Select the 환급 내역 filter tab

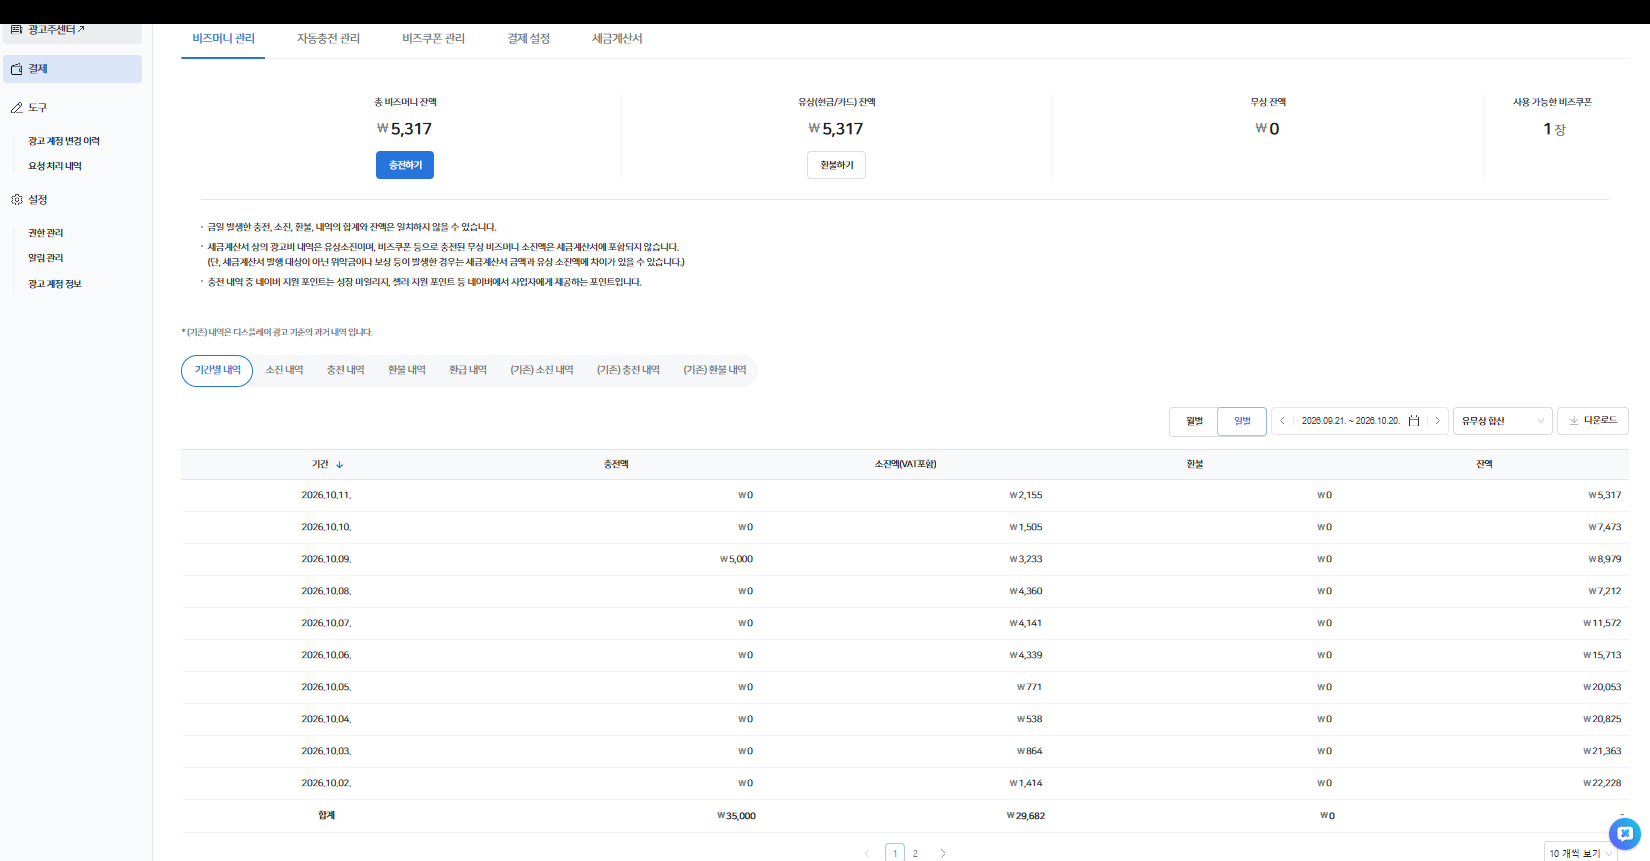click(468, 371)
